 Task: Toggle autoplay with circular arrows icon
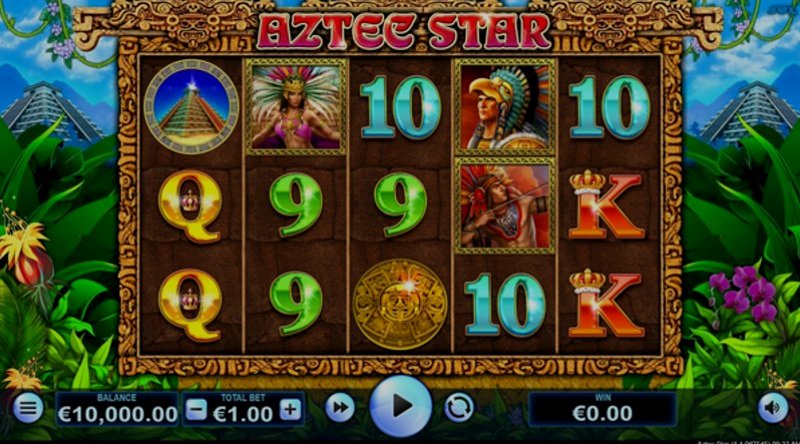(x=459, y=408)
